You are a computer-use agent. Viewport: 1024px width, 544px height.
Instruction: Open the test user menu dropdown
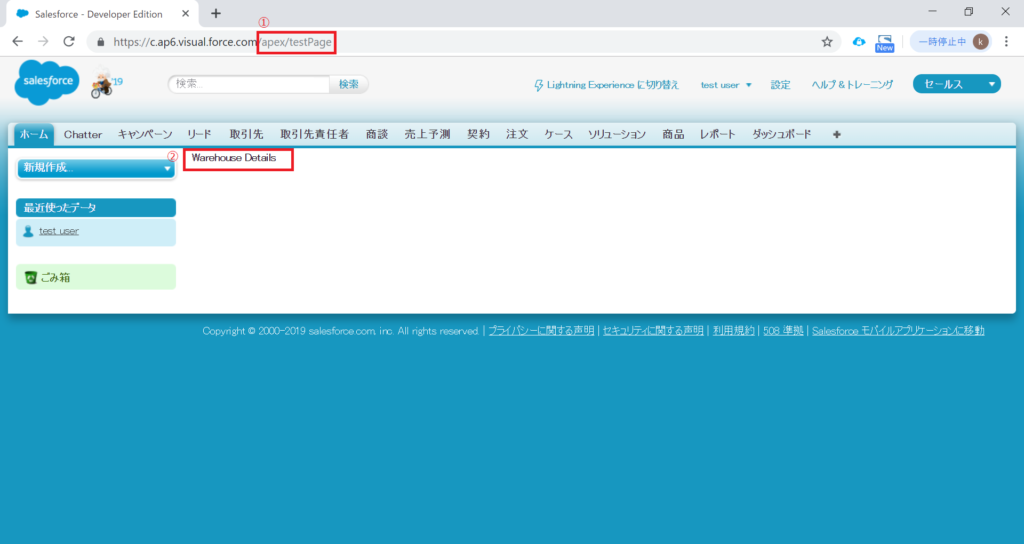tap(726, 85)
